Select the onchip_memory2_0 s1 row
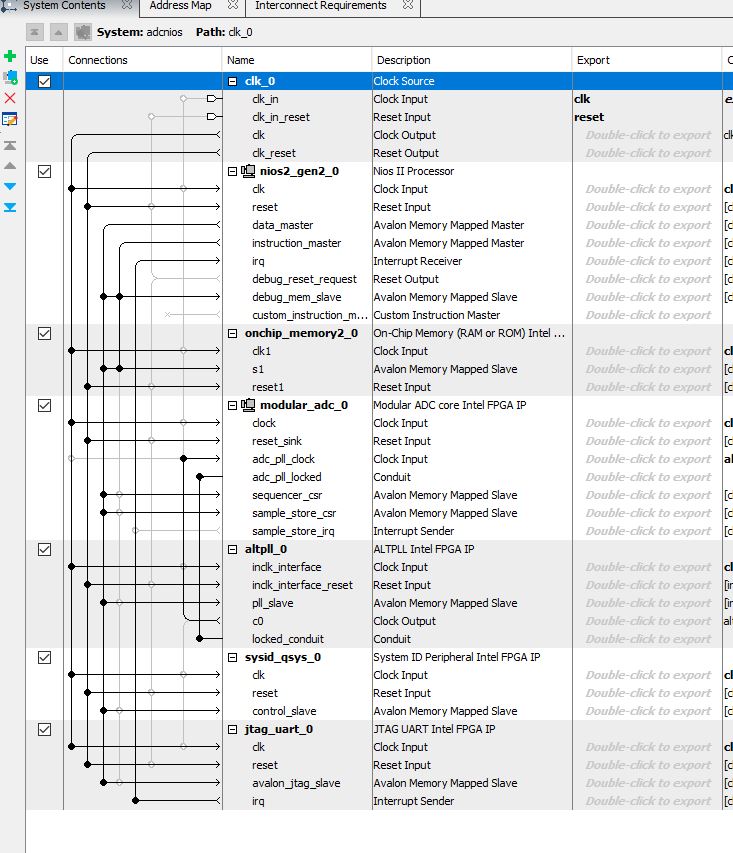The width and height of the screenshot is (733, 853). (x=258, y=369)
